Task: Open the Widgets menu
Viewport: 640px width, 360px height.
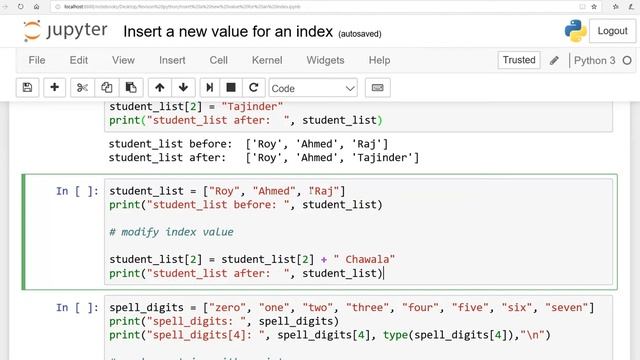Action: click(325, 60)
